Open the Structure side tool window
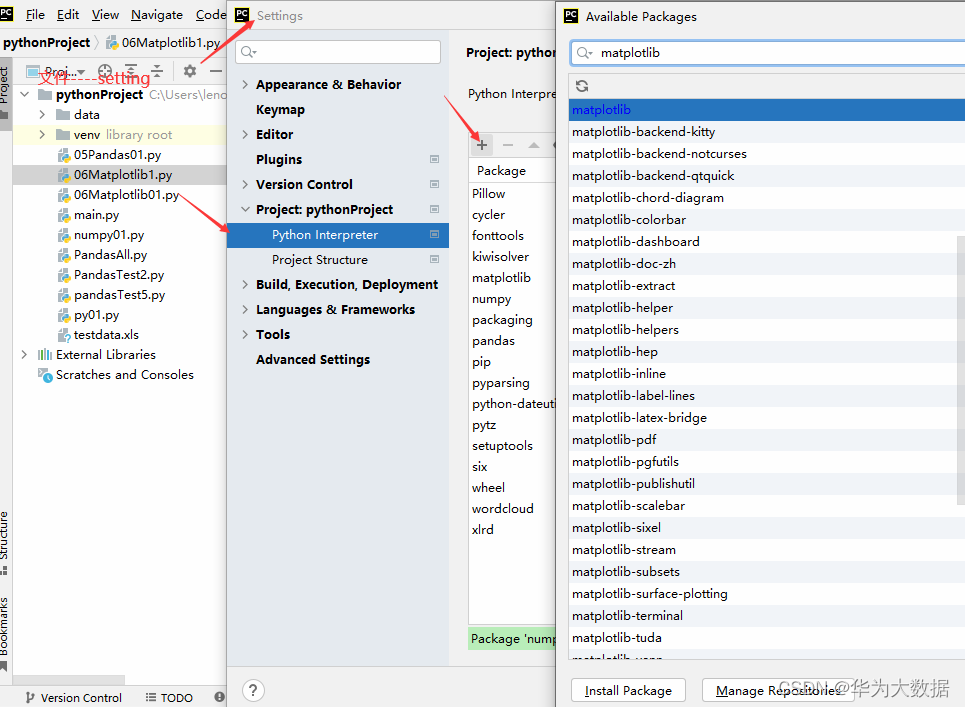This screenshot has width=965, height=707. pos(5,542)
